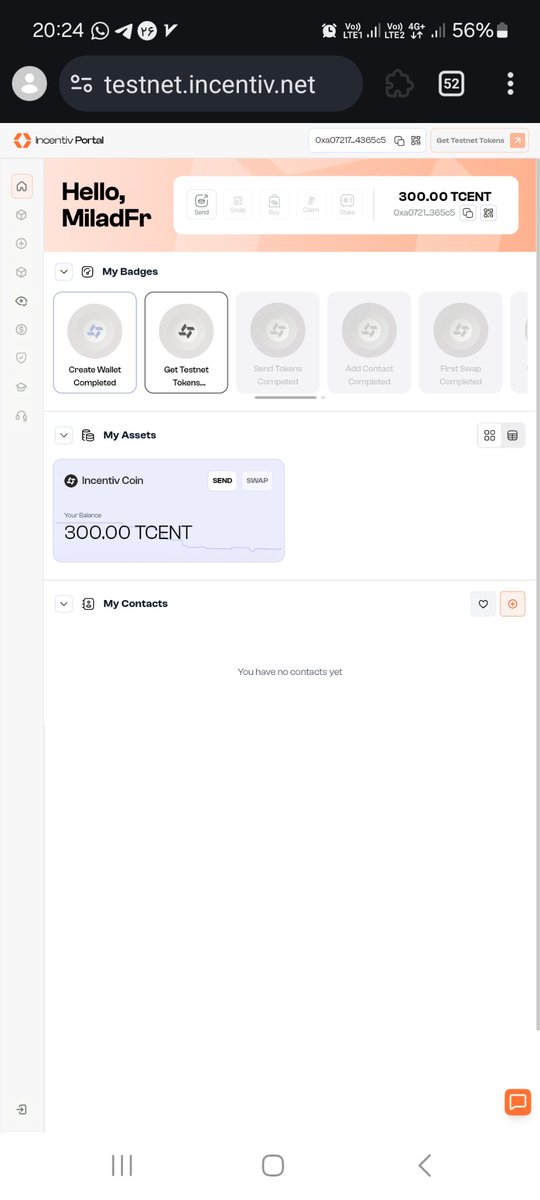
Task: Show the QR code in top header bar
Action: [415, 141]
